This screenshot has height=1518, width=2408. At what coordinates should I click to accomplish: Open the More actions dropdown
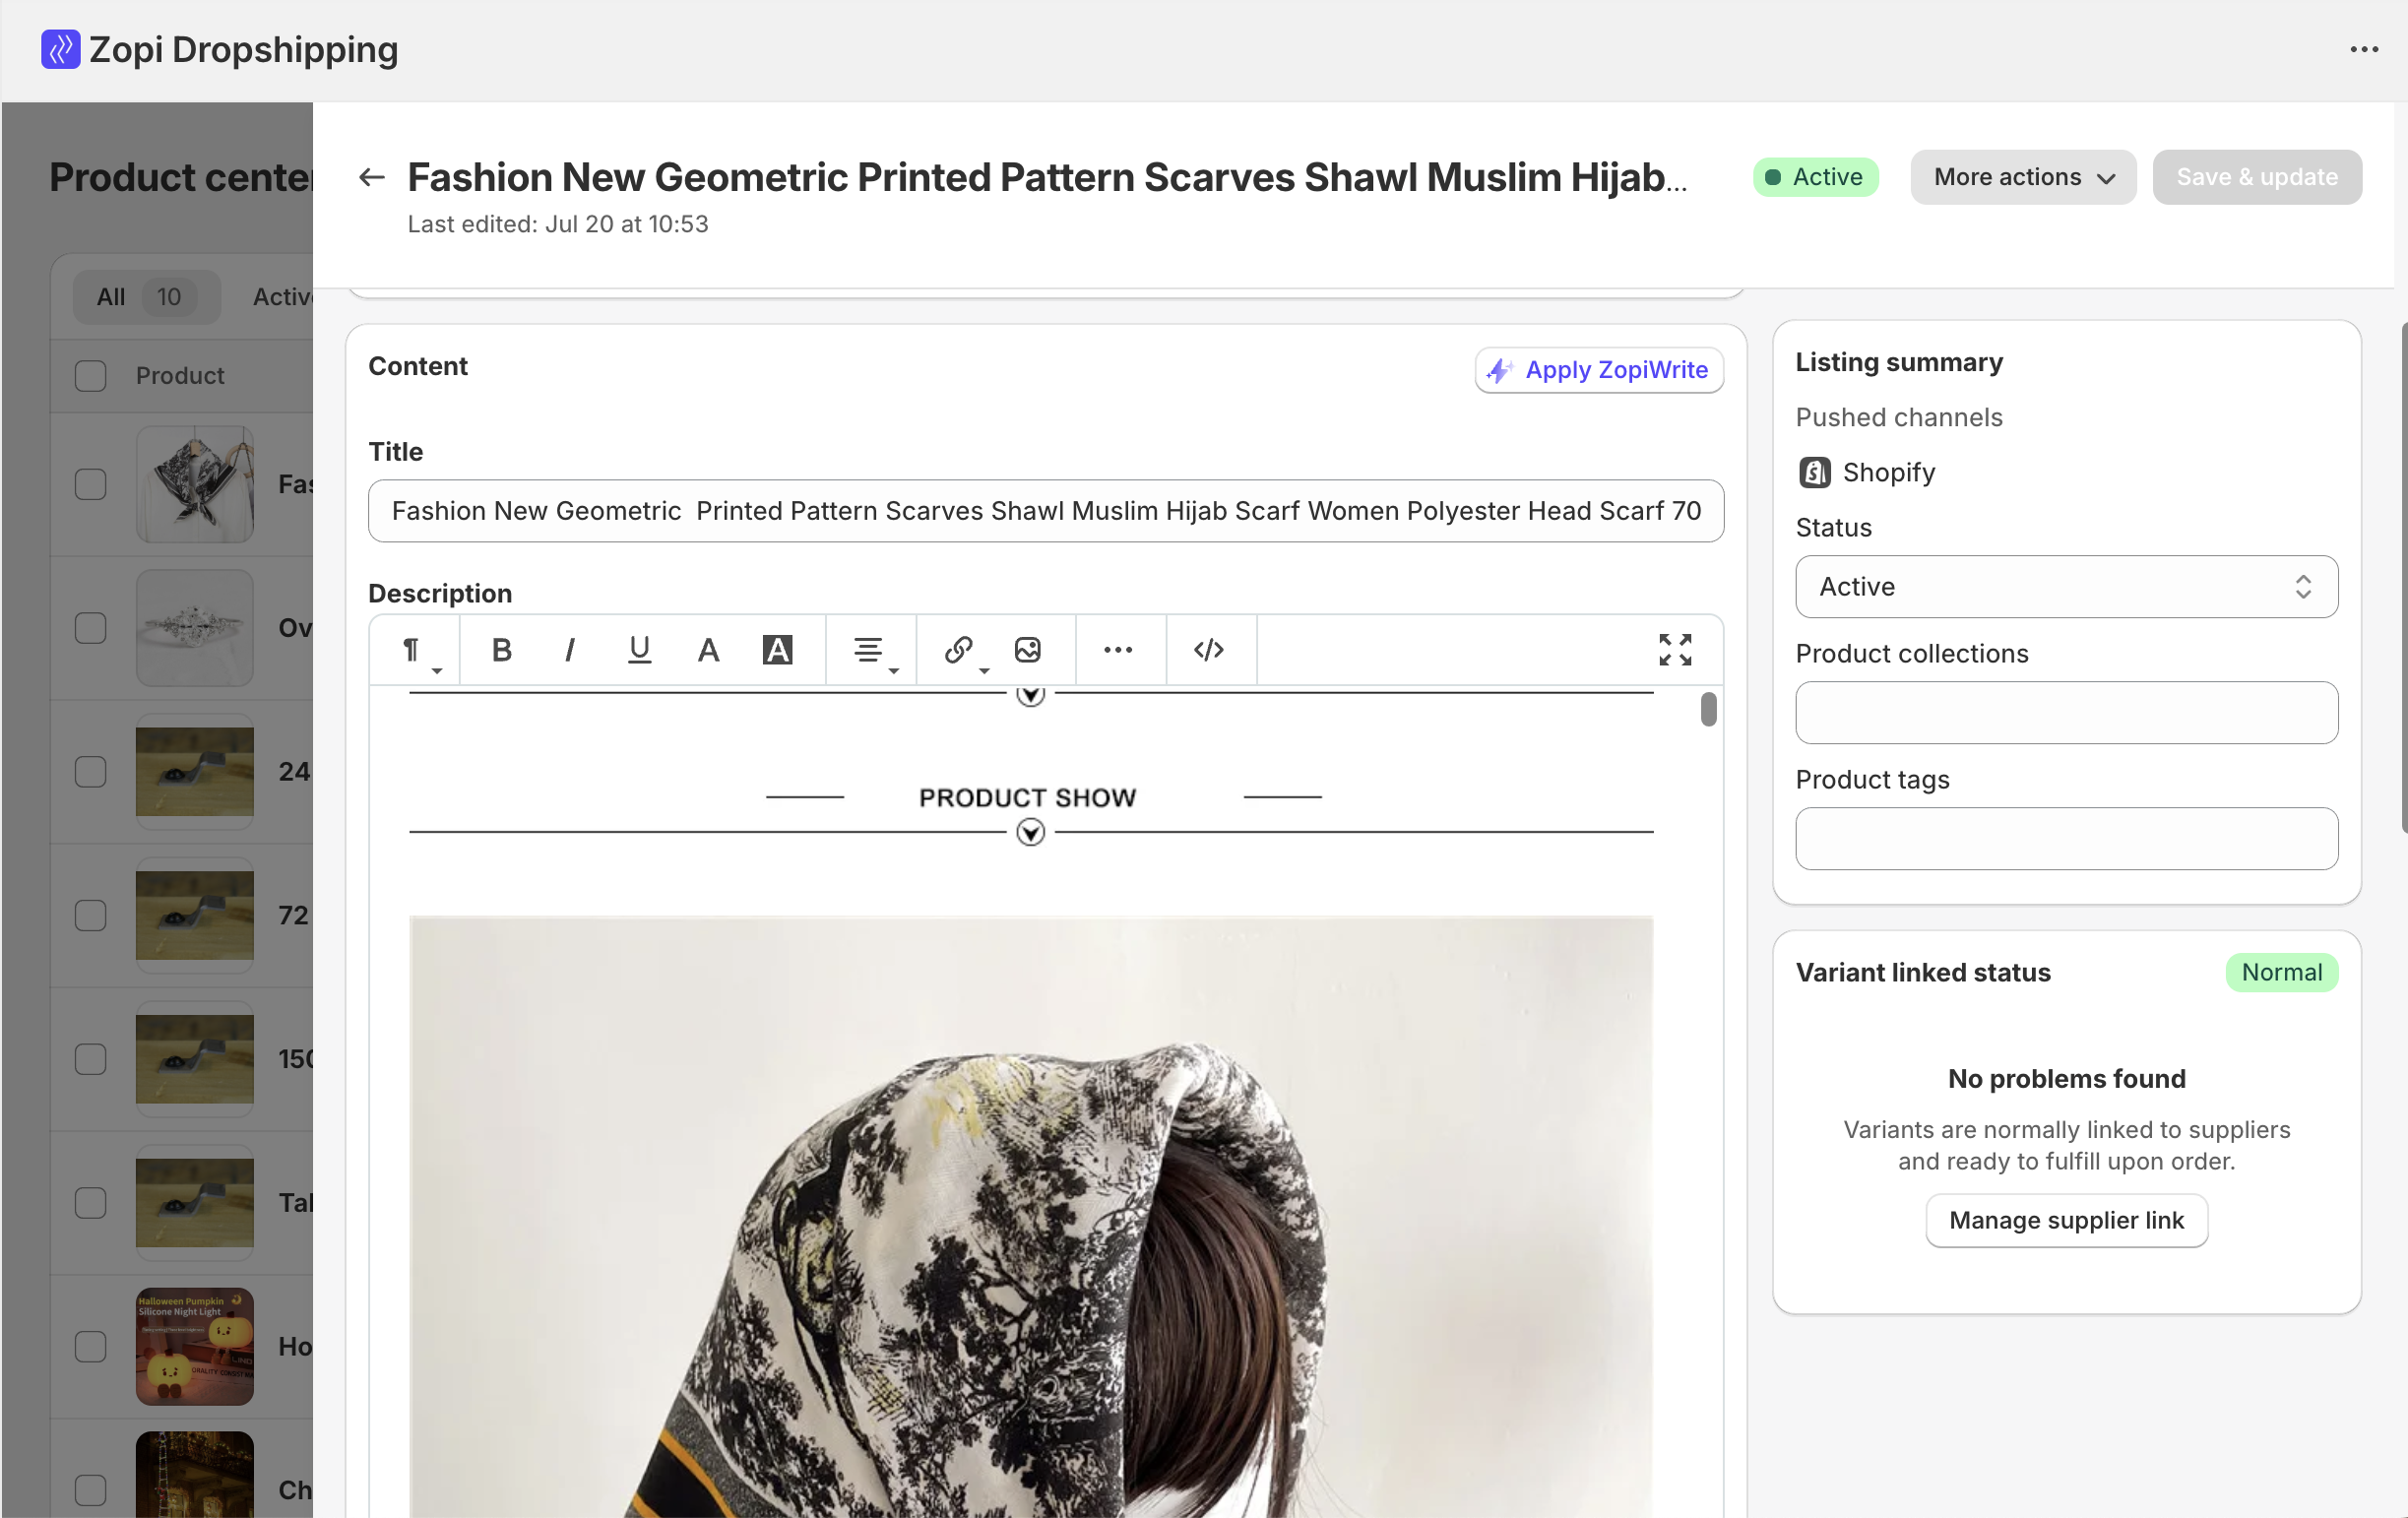pyautogui.click(x=2023, y=177)
